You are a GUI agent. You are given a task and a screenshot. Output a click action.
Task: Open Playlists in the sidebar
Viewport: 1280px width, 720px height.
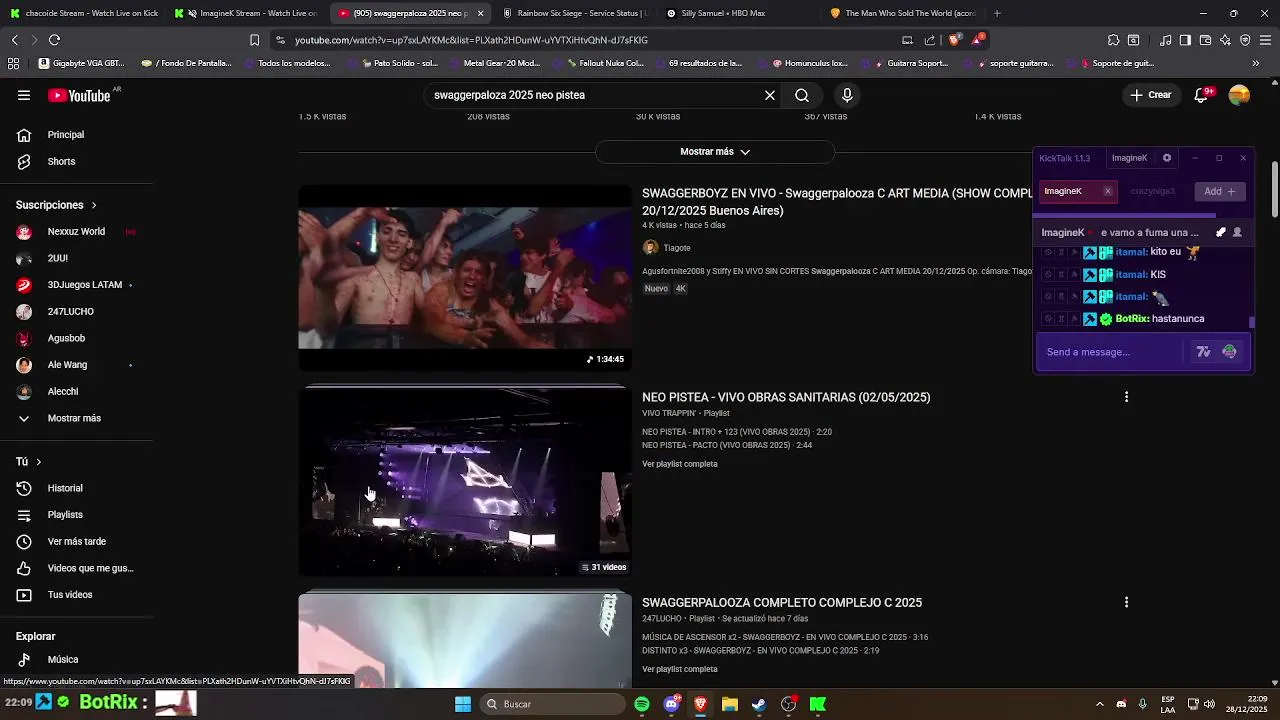click(65, 514)
